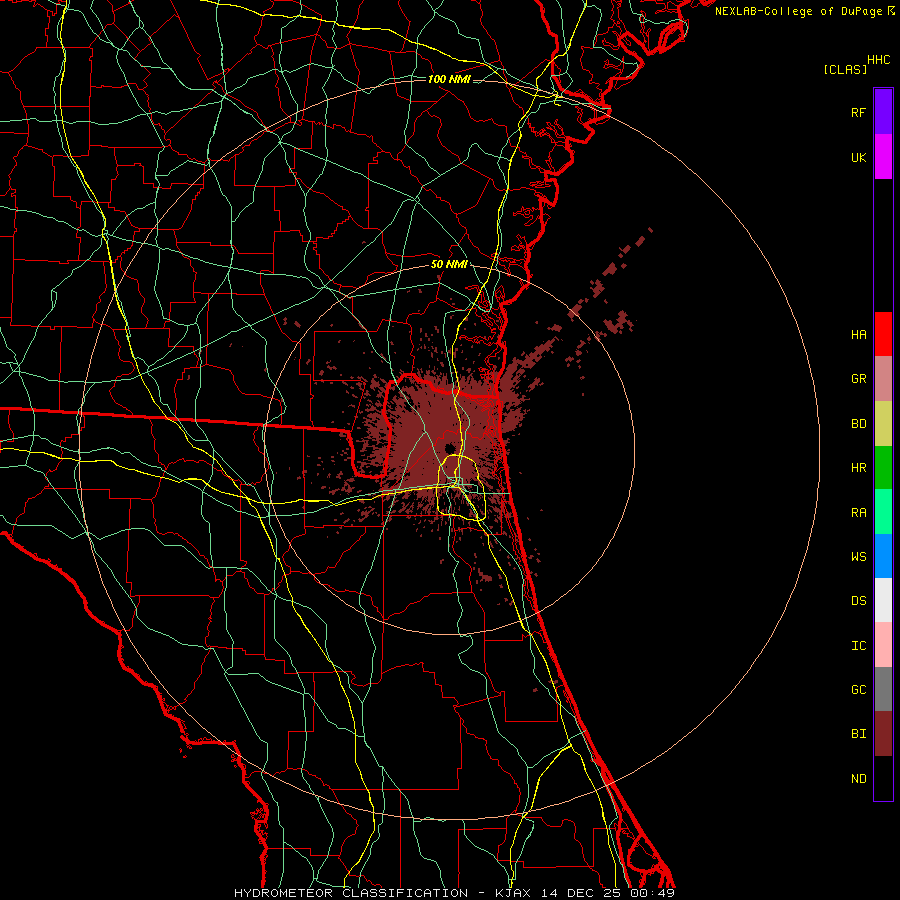900x900 pixels.
Task: Click the HA legend label
Action: tap(858, 335)
